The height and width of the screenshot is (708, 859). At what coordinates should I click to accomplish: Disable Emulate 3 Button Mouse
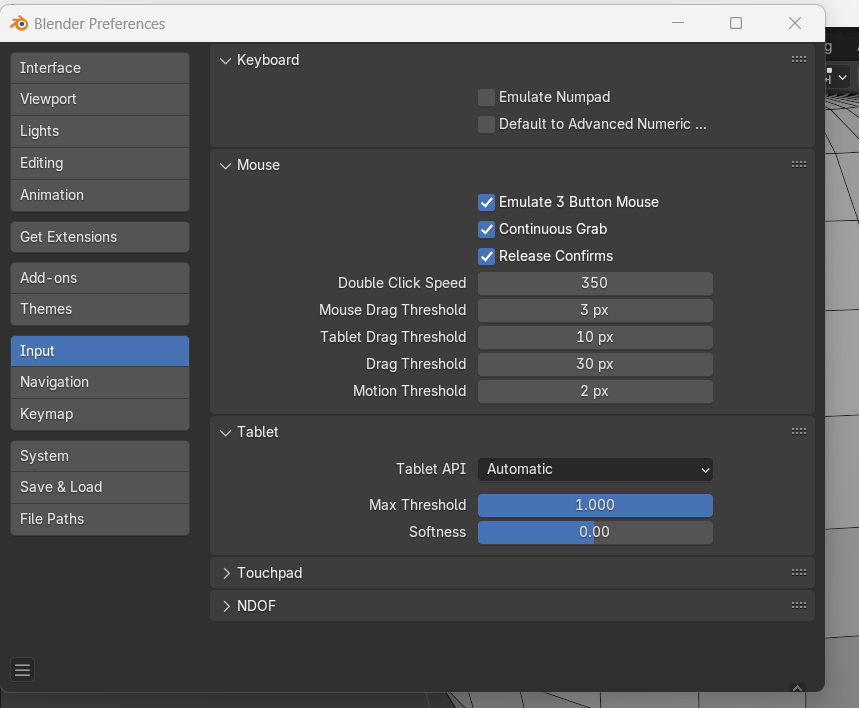(486, 202)
